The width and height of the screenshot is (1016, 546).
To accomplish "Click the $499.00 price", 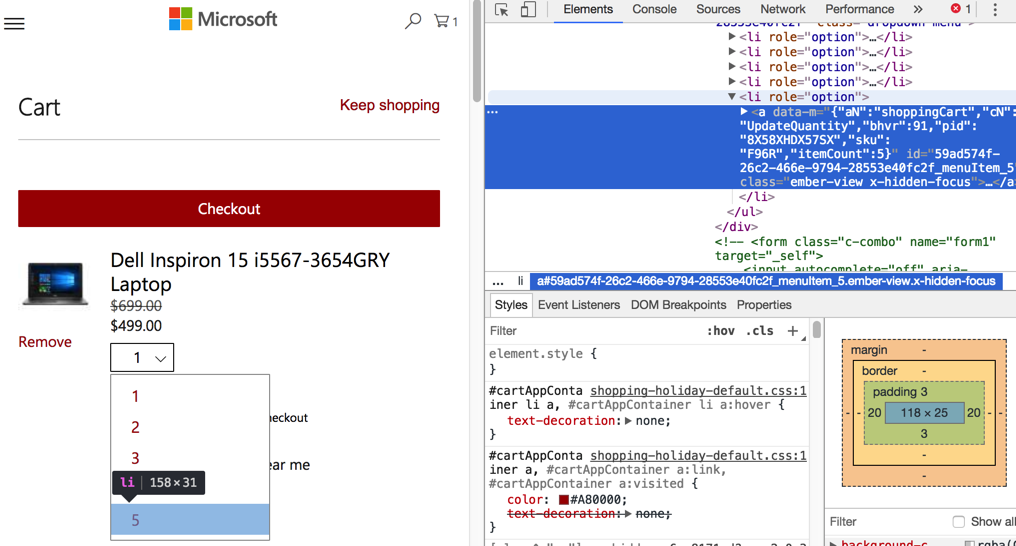I will [x=136, y=326].
